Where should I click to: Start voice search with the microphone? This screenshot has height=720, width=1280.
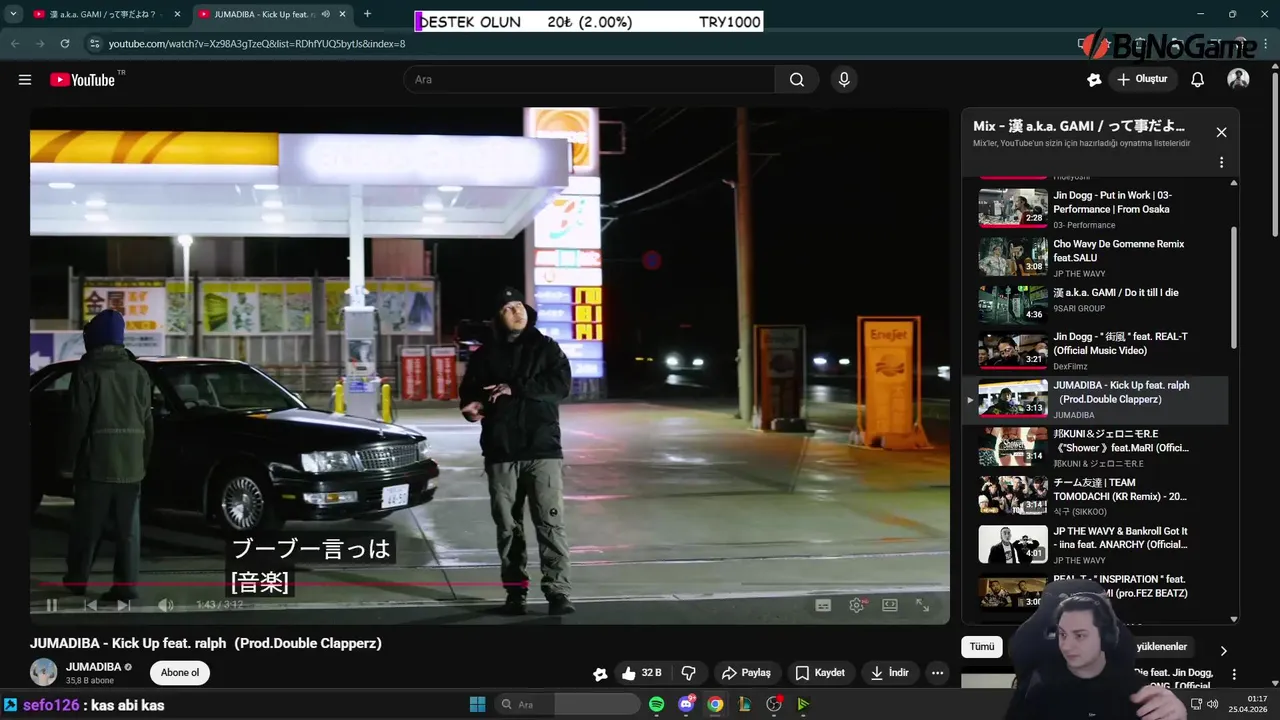844,80
